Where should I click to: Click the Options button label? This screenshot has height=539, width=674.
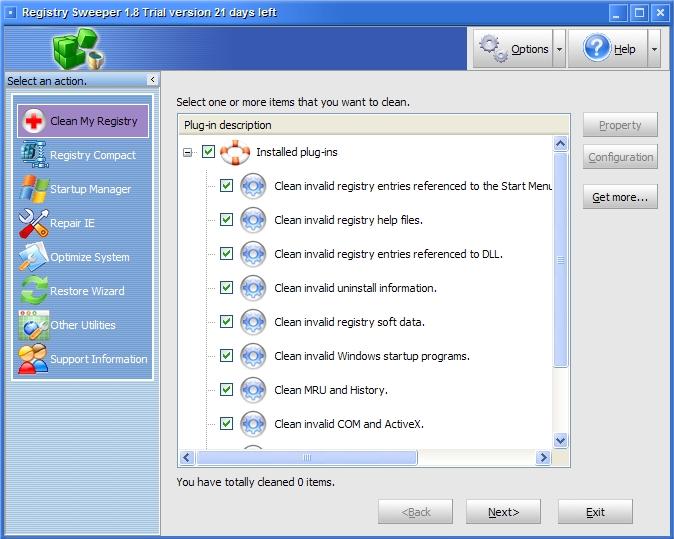pos(530,49)
